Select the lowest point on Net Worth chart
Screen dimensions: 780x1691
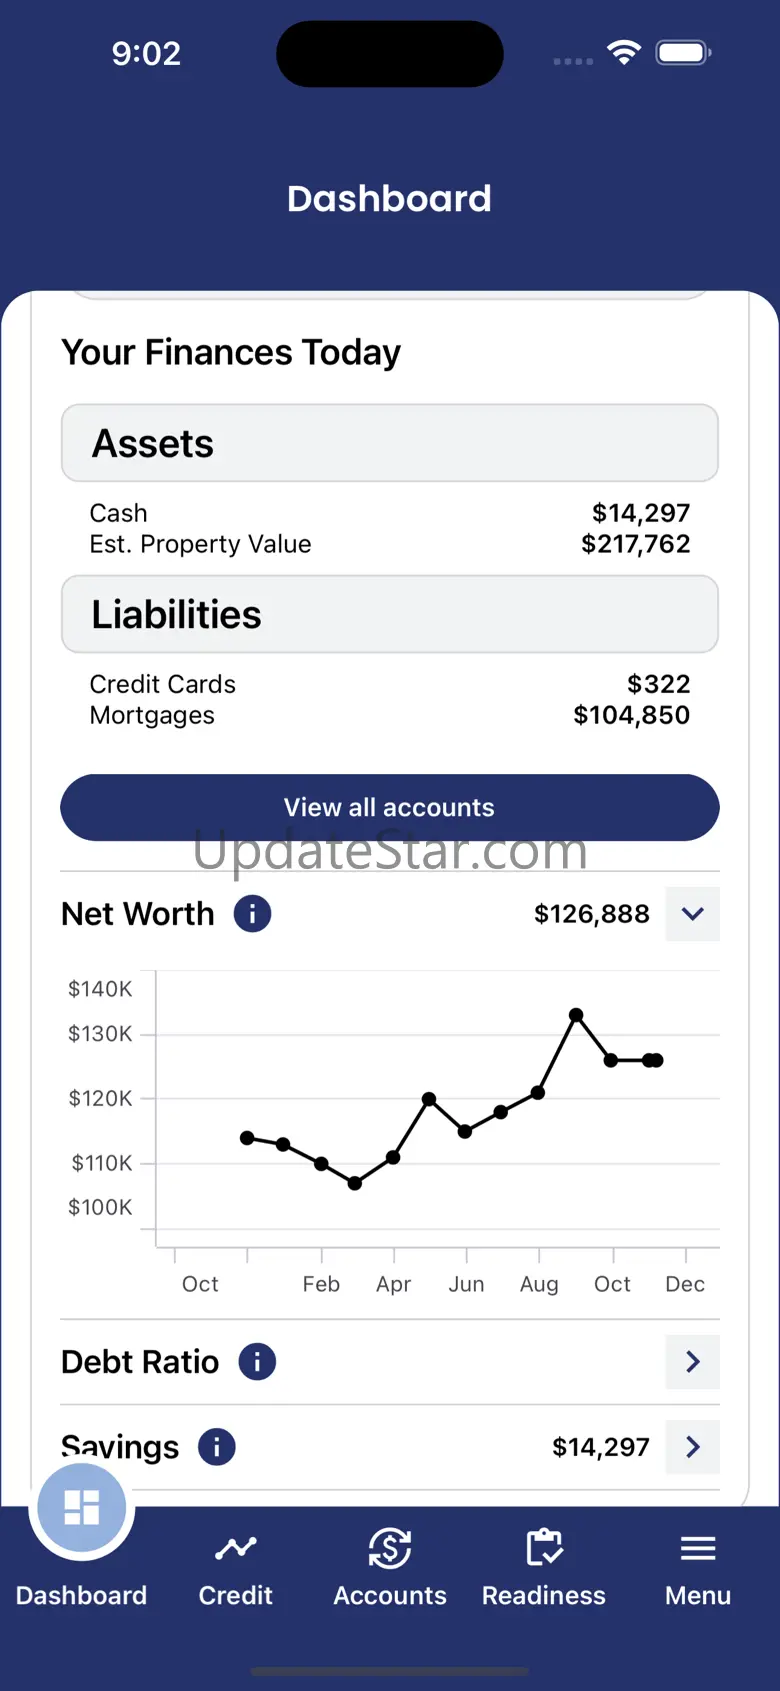pos(355,1183)
